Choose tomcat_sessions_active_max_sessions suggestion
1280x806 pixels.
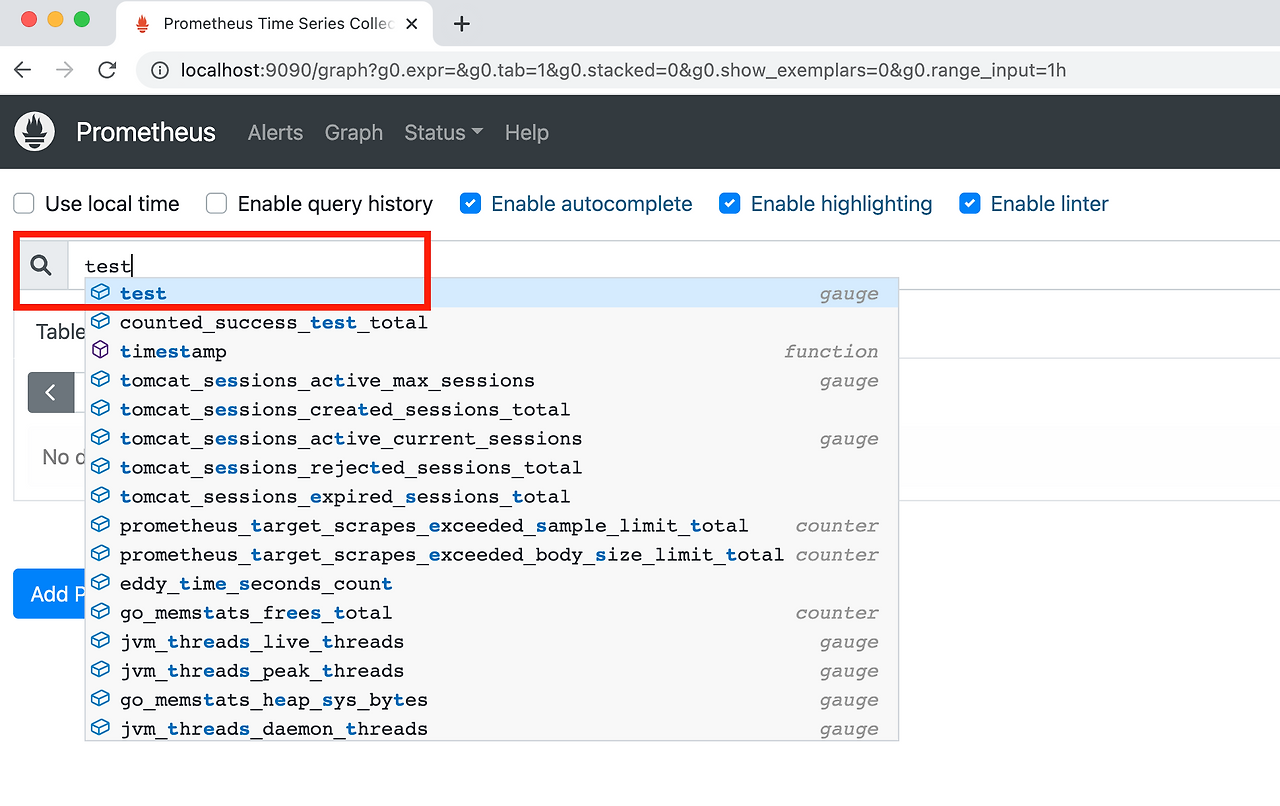491,380
